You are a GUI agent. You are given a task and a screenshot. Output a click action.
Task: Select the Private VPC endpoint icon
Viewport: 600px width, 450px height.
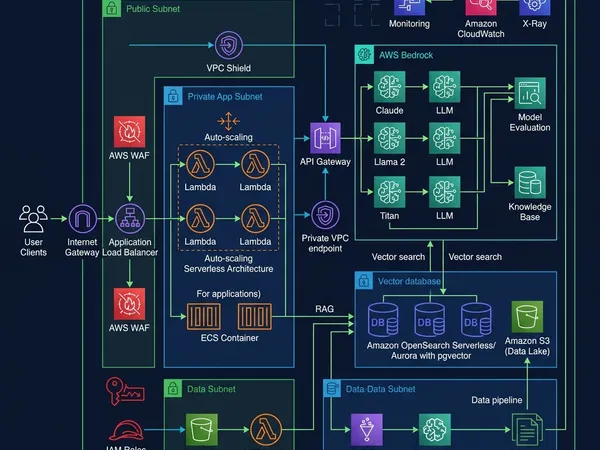pyautogui.click(x=325, y=215)
